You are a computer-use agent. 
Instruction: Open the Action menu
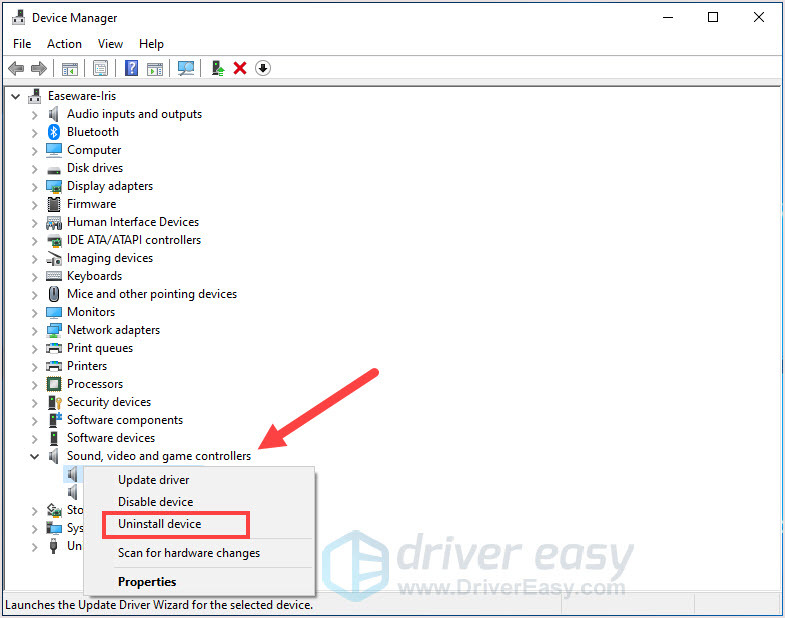pos(64,44)
